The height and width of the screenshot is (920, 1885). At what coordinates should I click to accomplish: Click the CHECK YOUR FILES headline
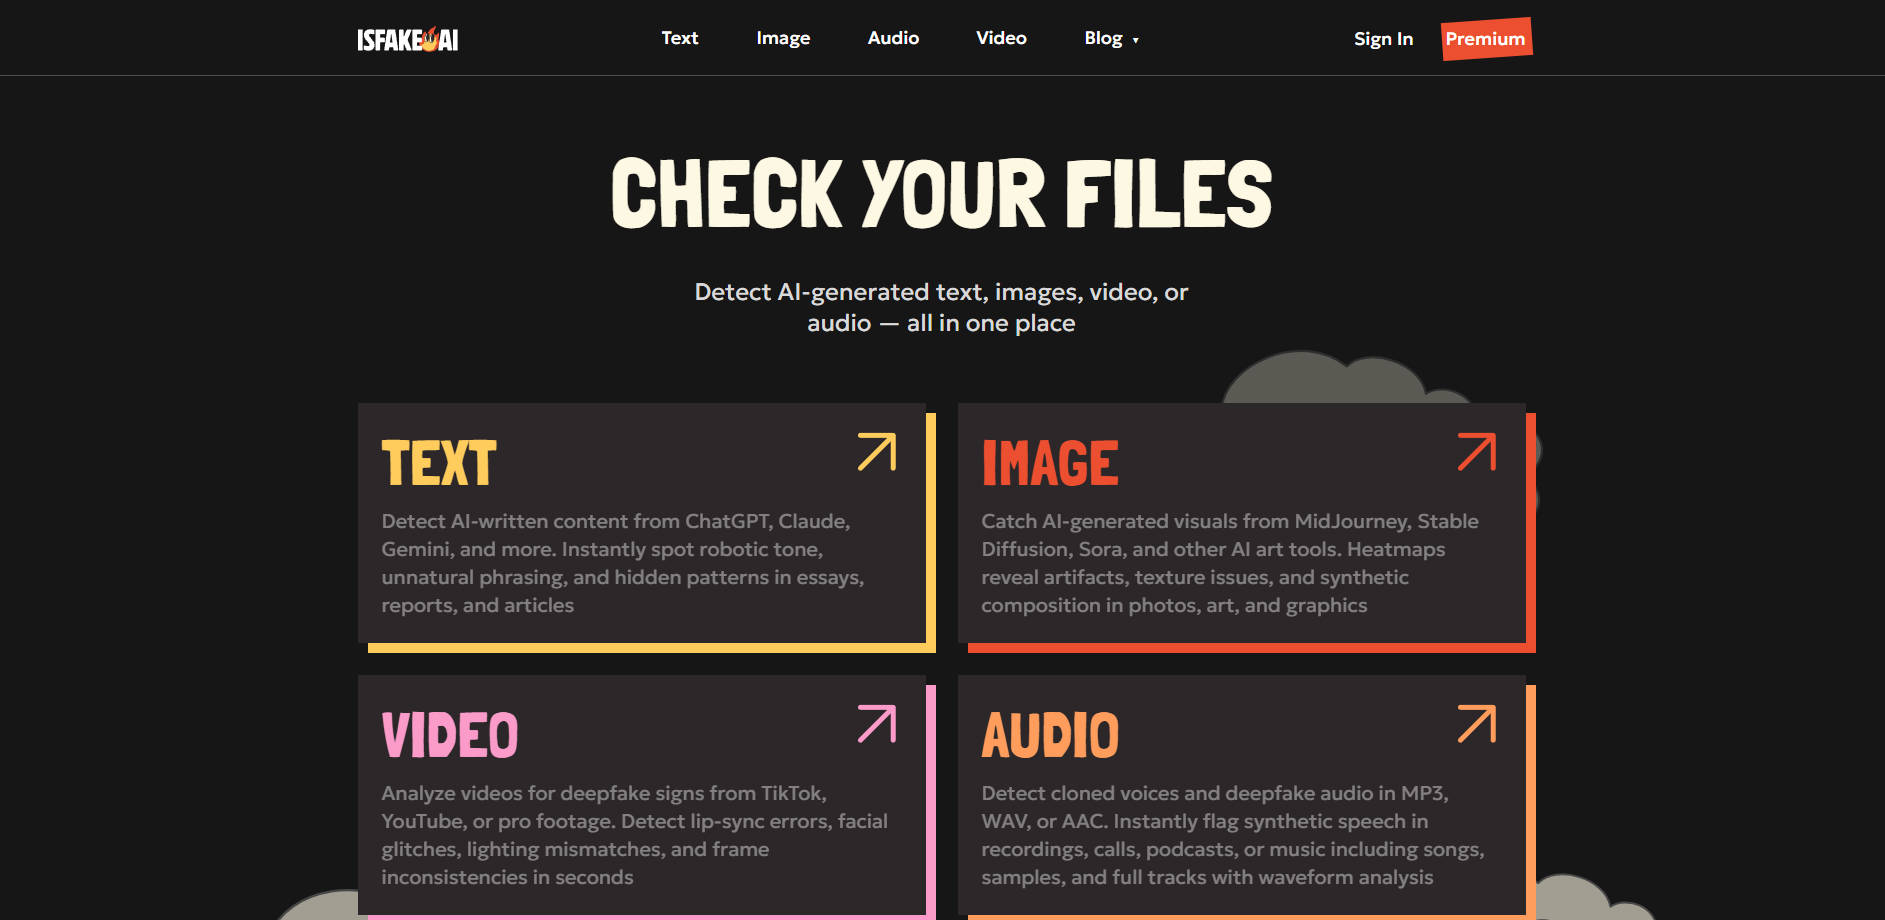(941, 194)
